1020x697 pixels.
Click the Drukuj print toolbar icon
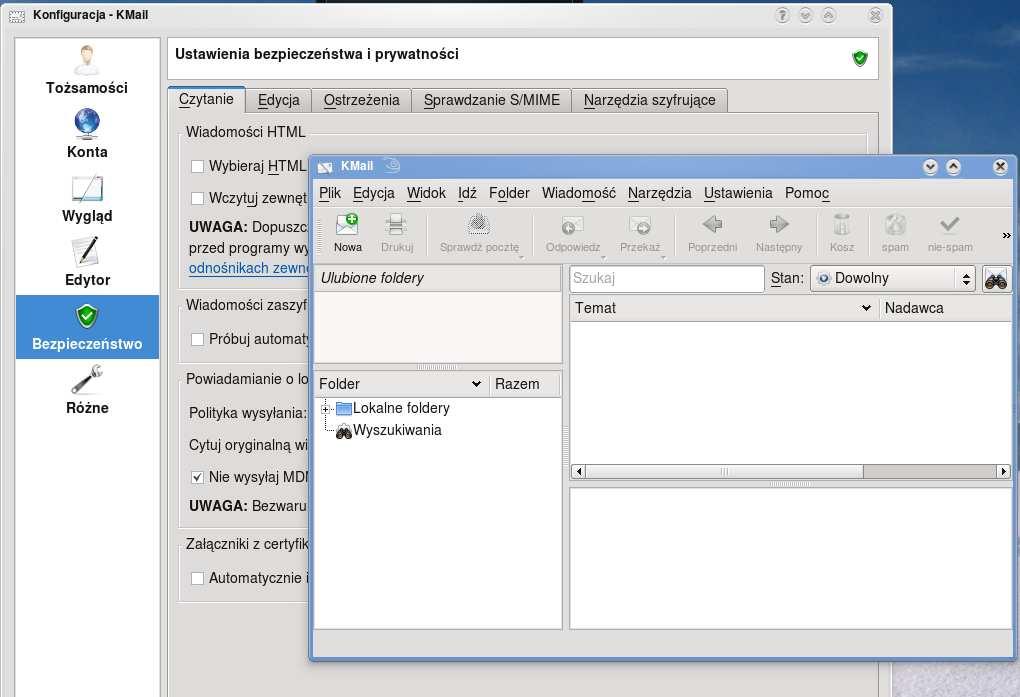(397, 233)
